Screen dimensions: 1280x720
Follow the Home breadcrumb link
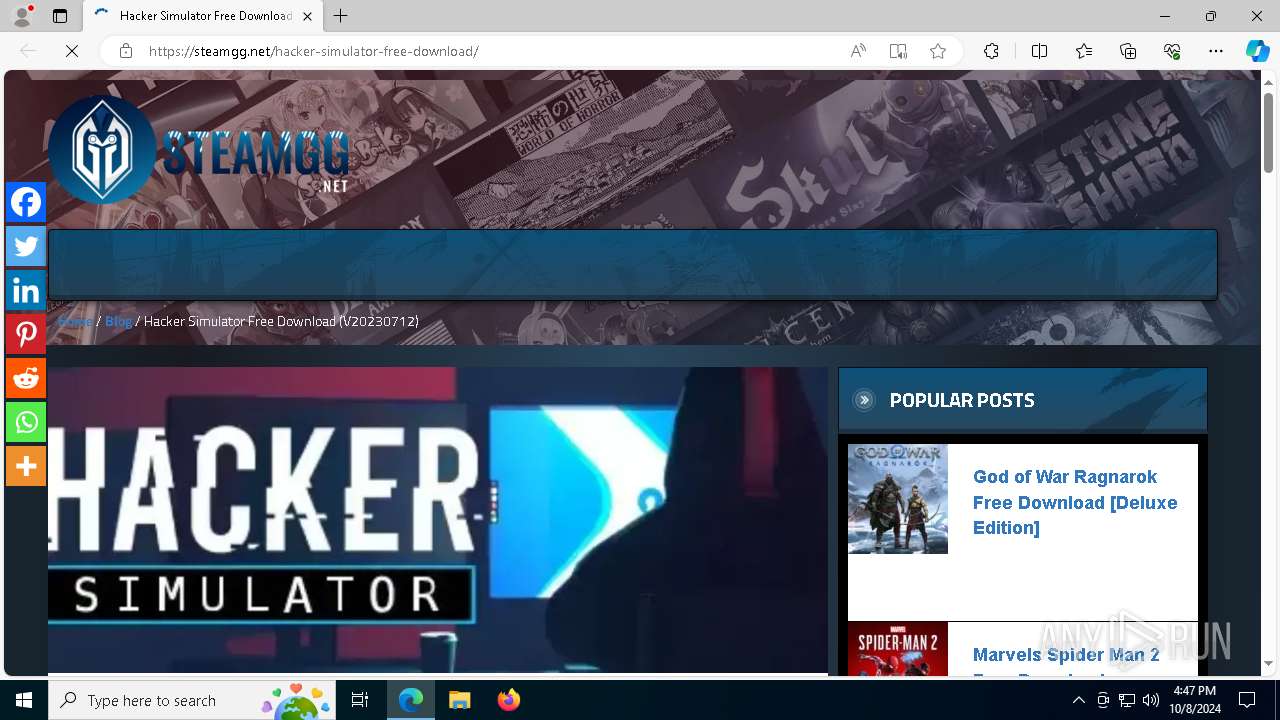click(x=75, y=321)
